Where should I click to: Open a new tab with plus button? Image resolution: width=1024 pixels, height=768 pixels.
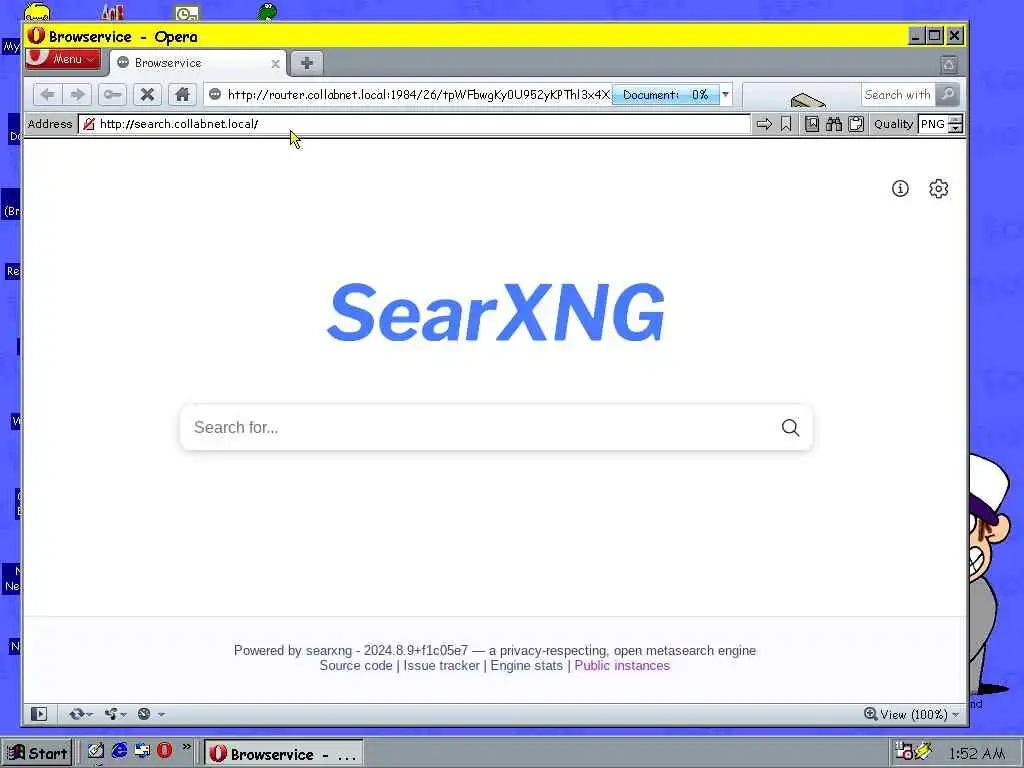pyautogui.click(x=306, y=63)
